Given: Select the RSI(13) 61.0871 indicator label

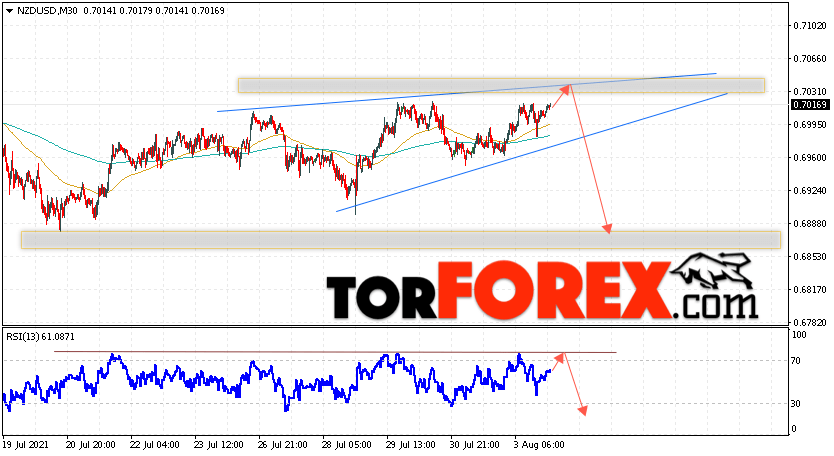Looking at the screenshot, I should [40, 337].
